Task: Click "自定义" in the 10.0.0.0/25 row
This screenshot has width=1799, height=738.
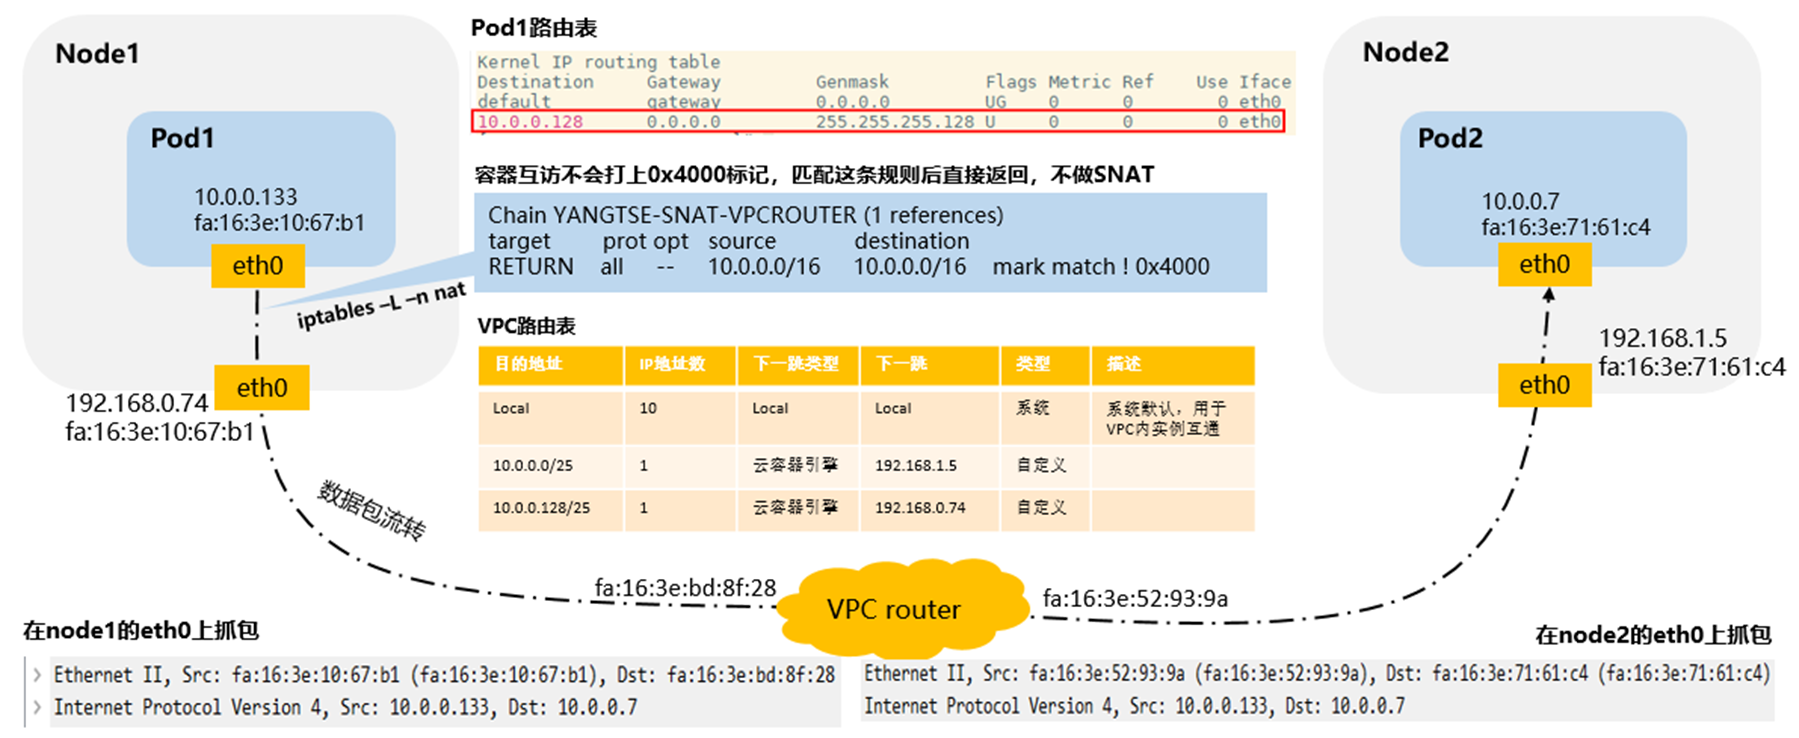Action: tap(1041, 466)
